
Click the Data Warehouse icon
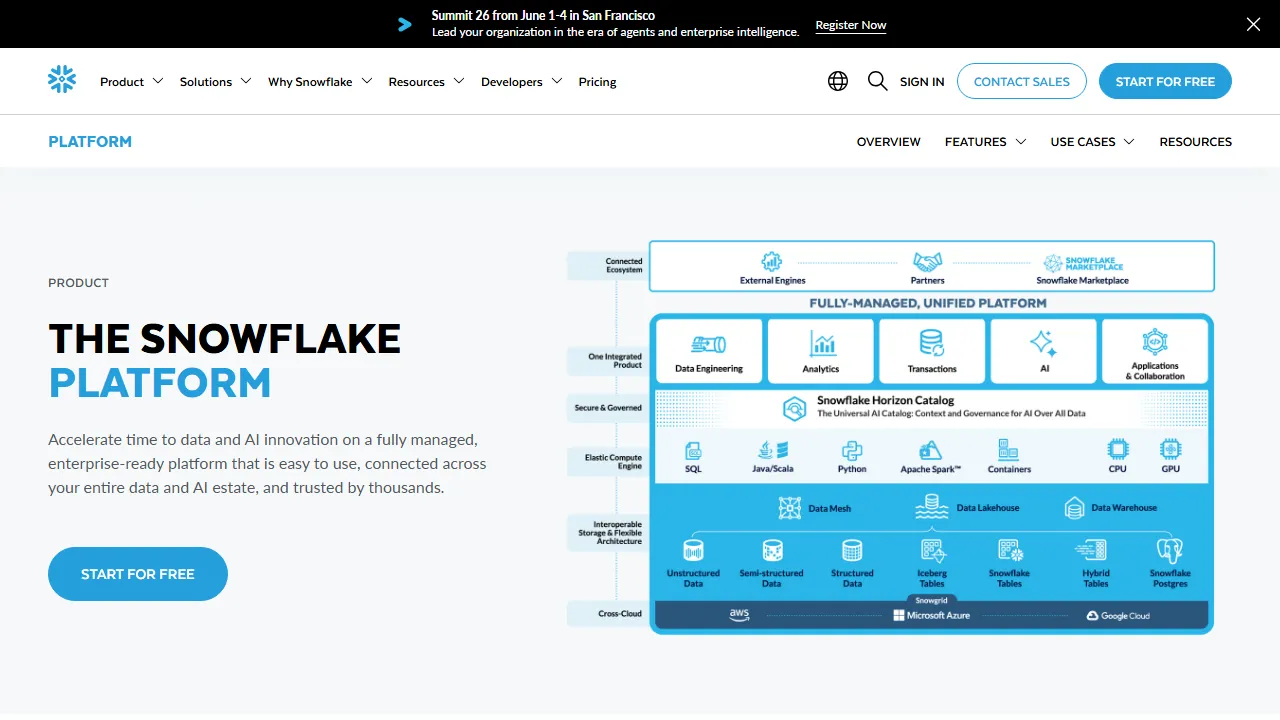pyautogui.click(x=1075, y=508)
